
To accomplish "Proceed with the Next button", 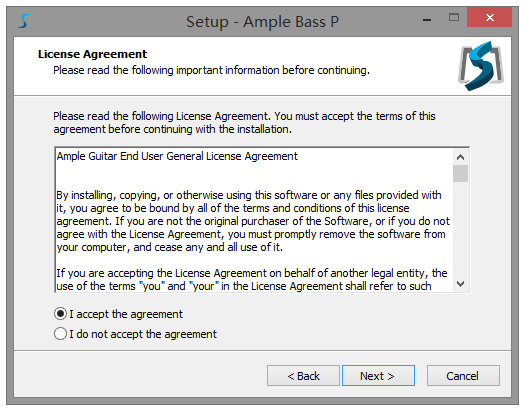I will pyautogui.click(x=378, y=376).
